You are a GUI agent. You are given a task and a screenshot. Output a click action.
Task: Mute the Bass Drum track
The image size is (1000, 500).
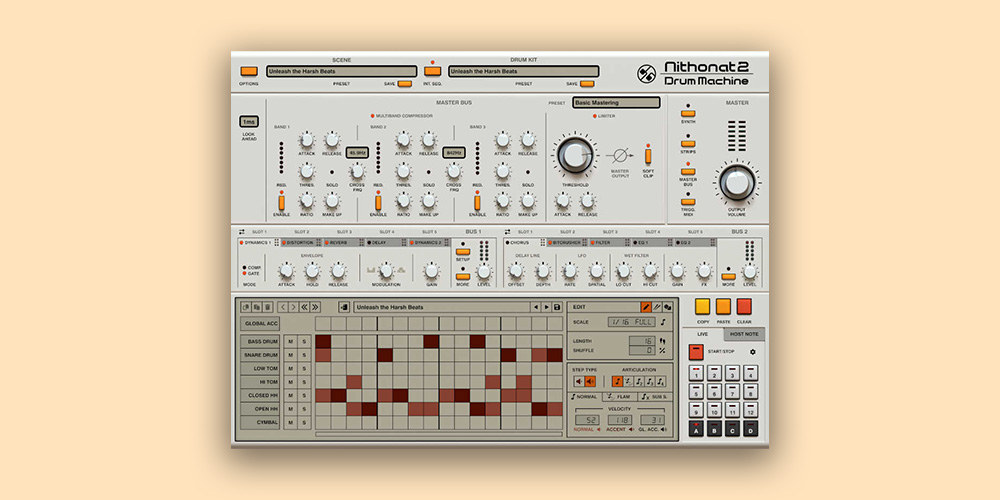point(290,341)
